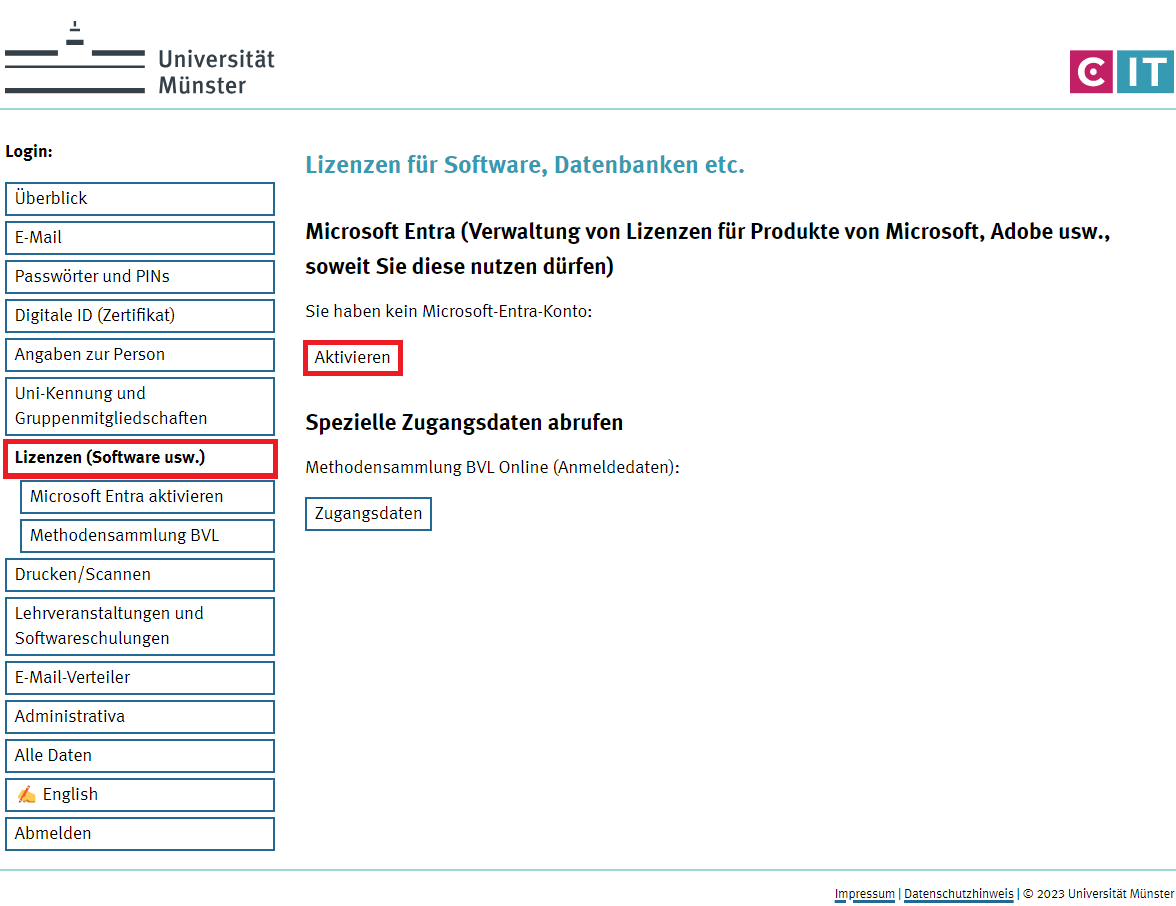Open Methodensammlung BVL submenu item
1176x906 pixels.
(147, 535)
